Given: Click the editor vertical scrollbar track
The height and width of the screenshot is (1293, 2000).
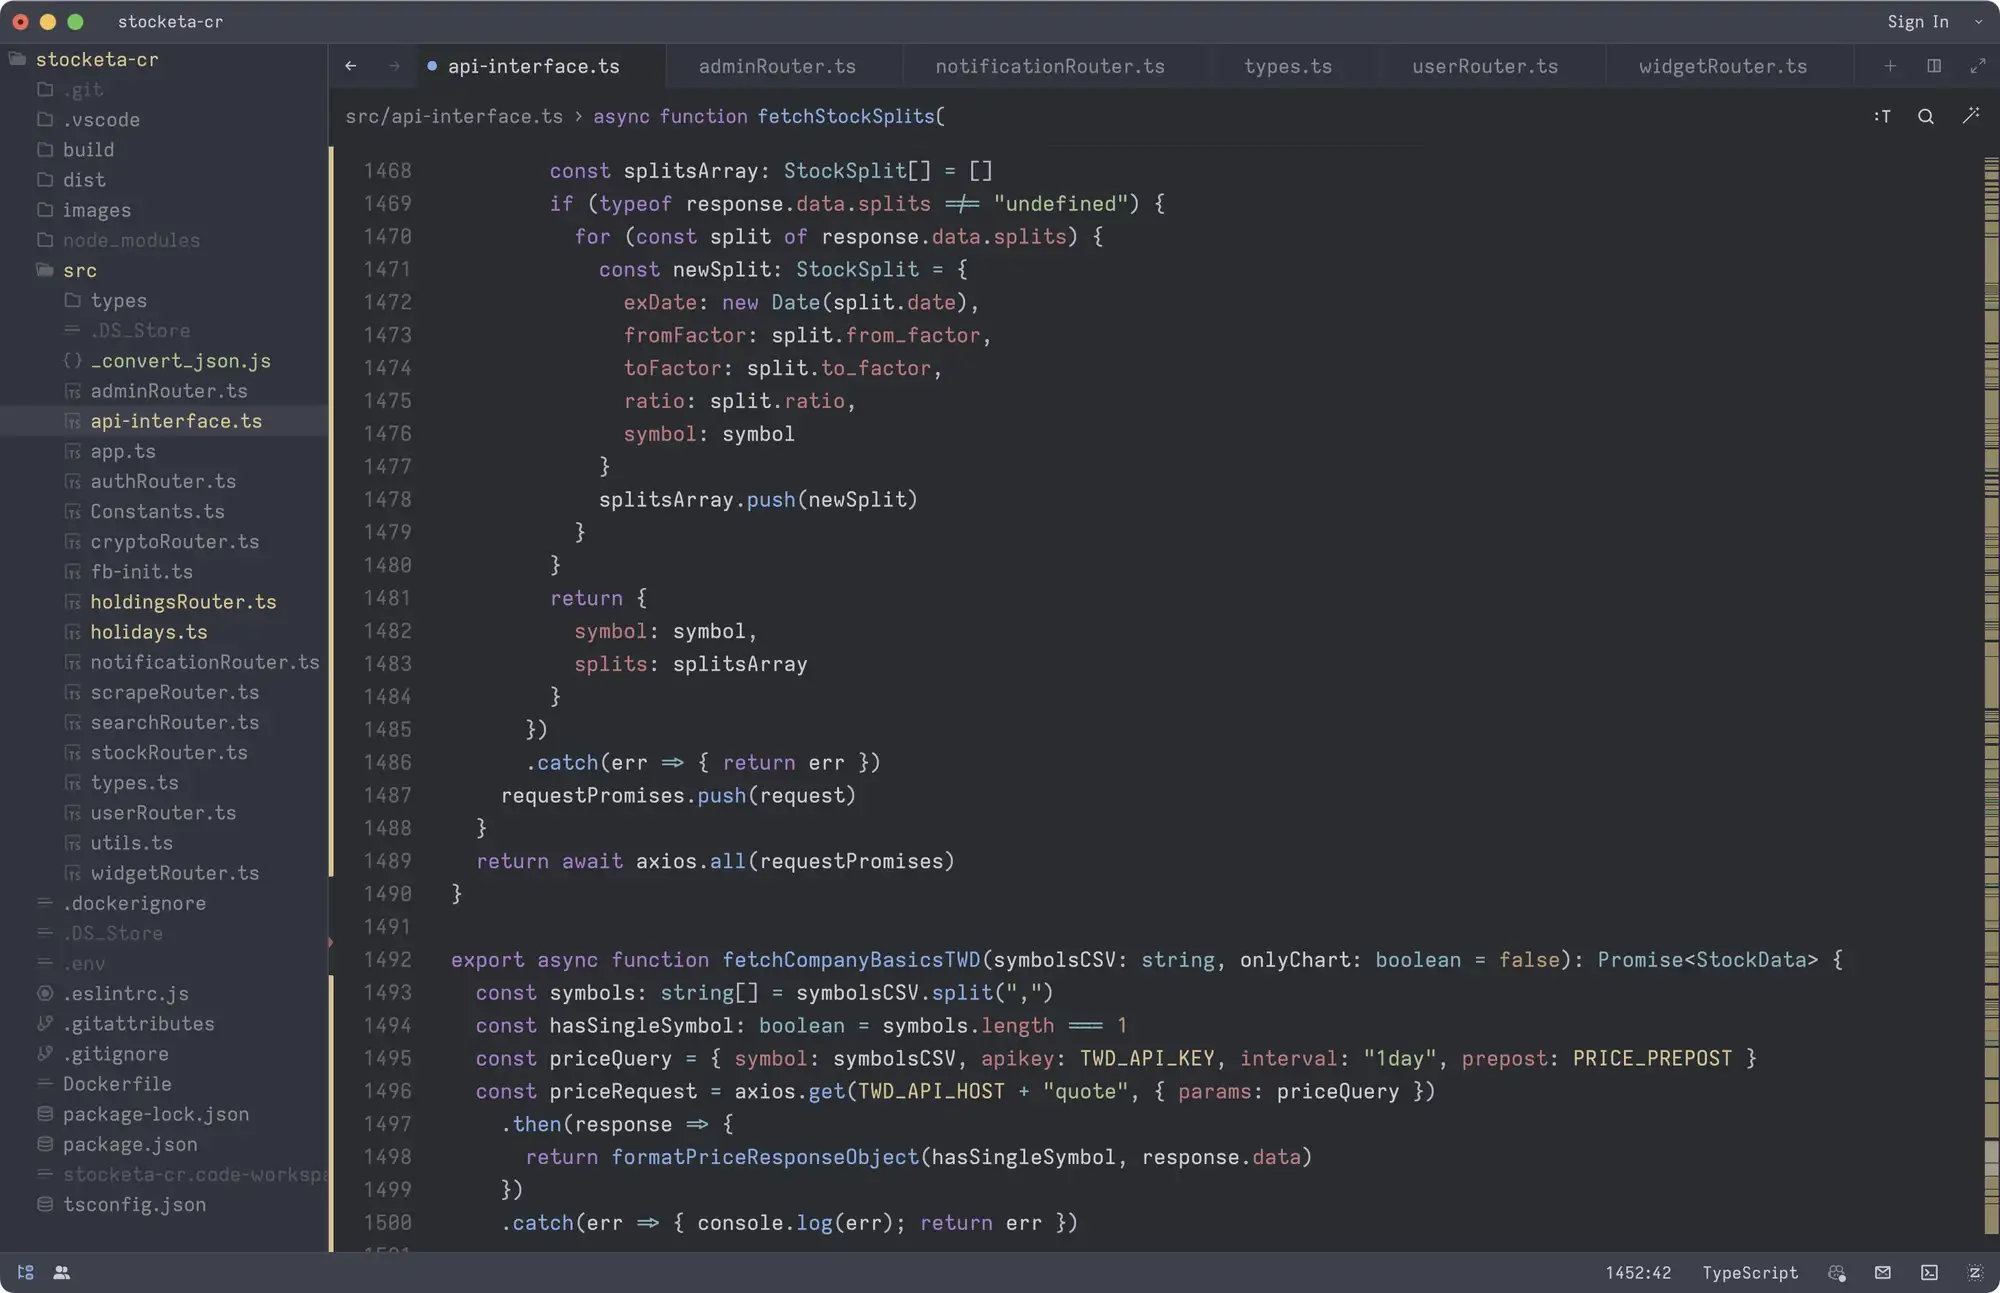Looking at the screenshot, I should tap(1991, 695).
